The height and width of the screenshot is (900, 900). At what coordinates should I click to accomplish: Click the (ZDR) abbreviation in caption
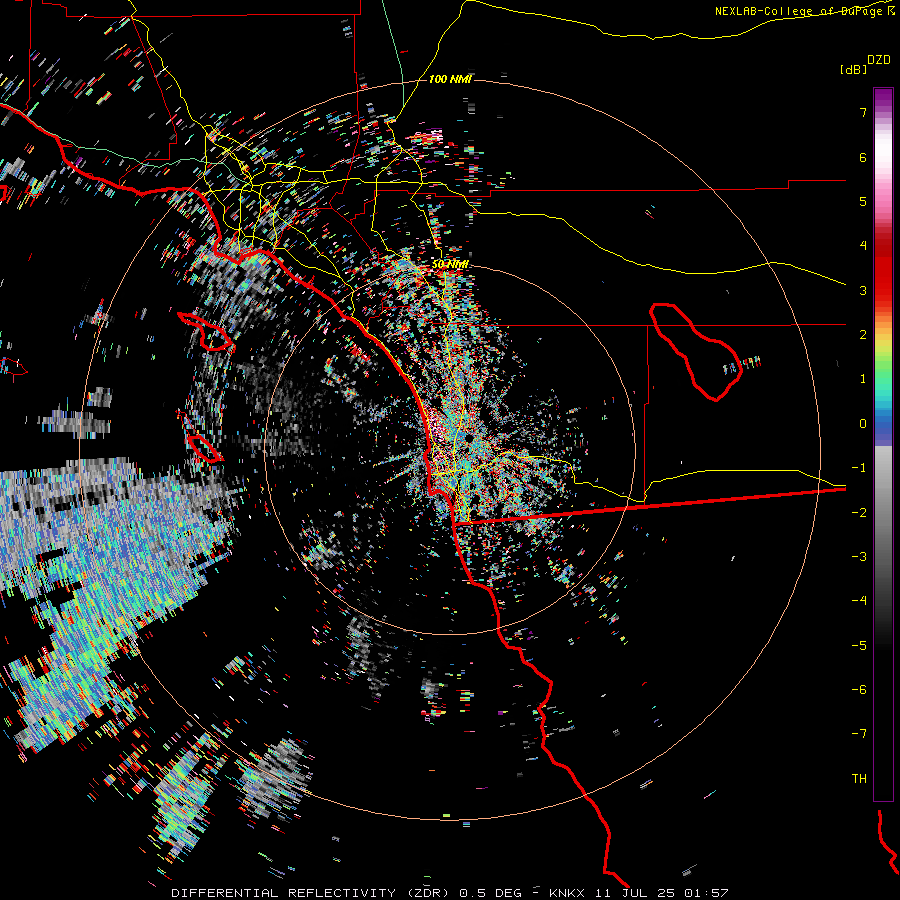pyautogui.click(x=429, y=893)
